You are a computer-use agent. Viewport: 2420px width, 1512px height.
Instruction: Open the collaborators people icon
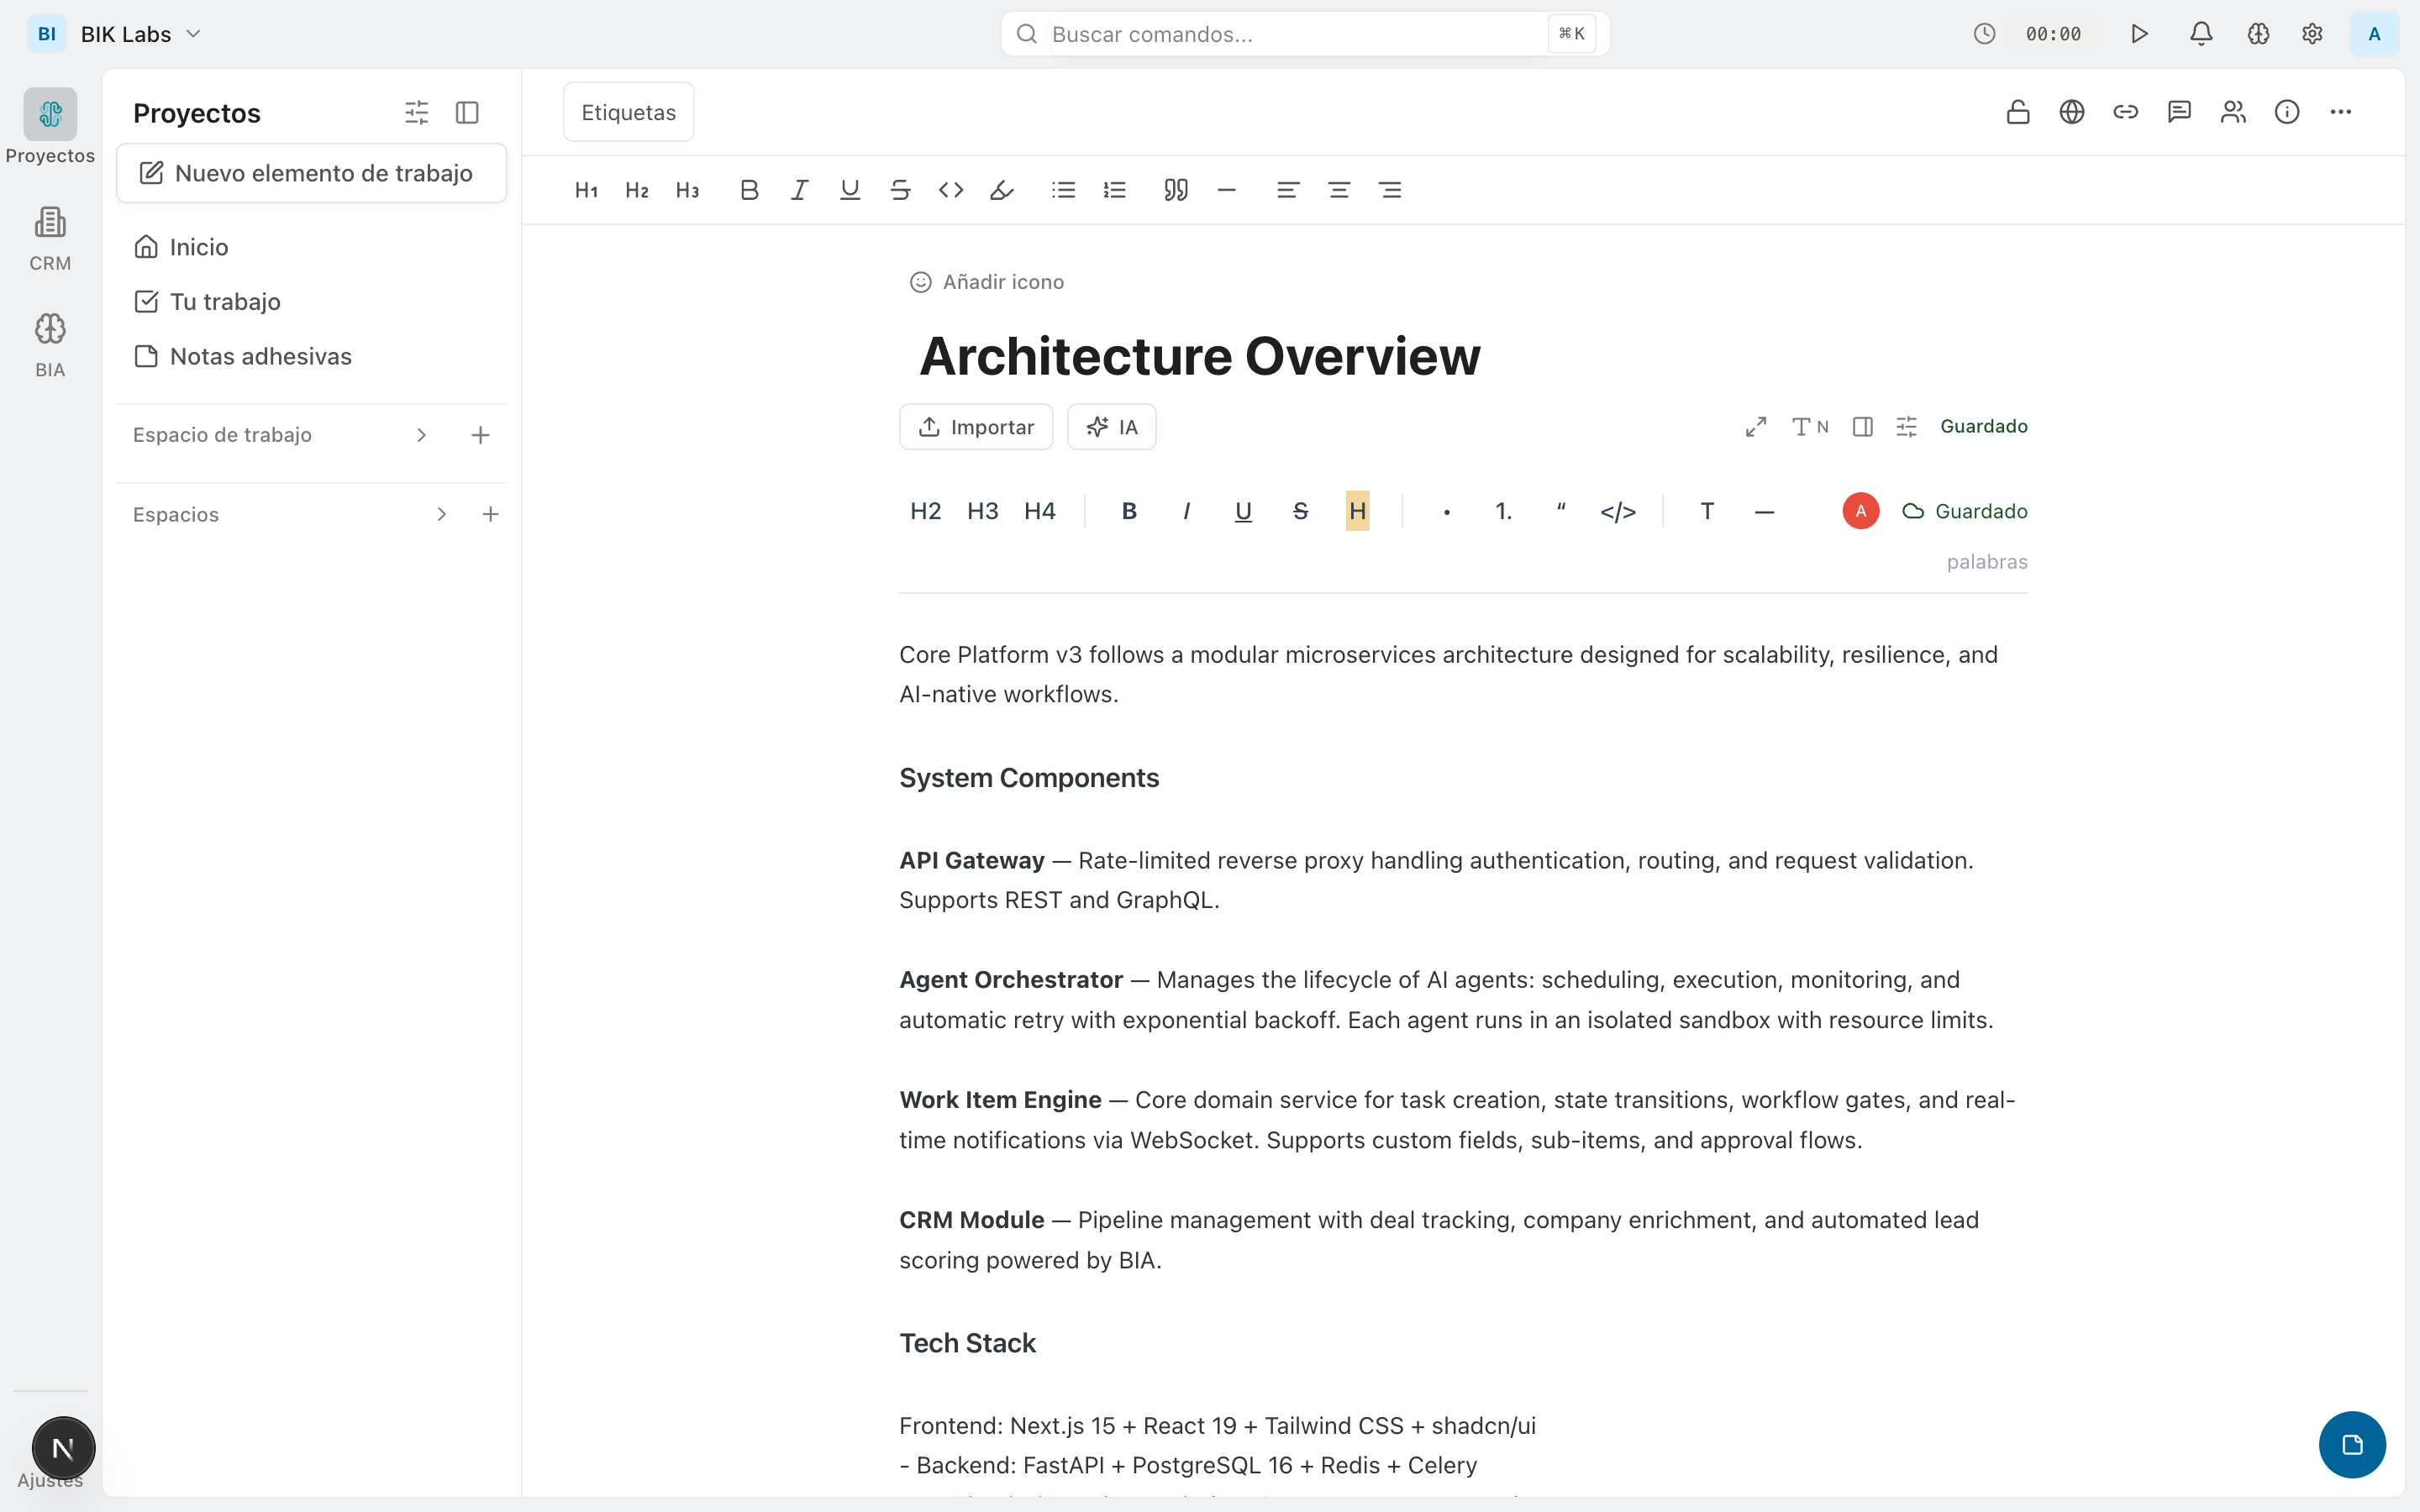(x=2233, y=112)
